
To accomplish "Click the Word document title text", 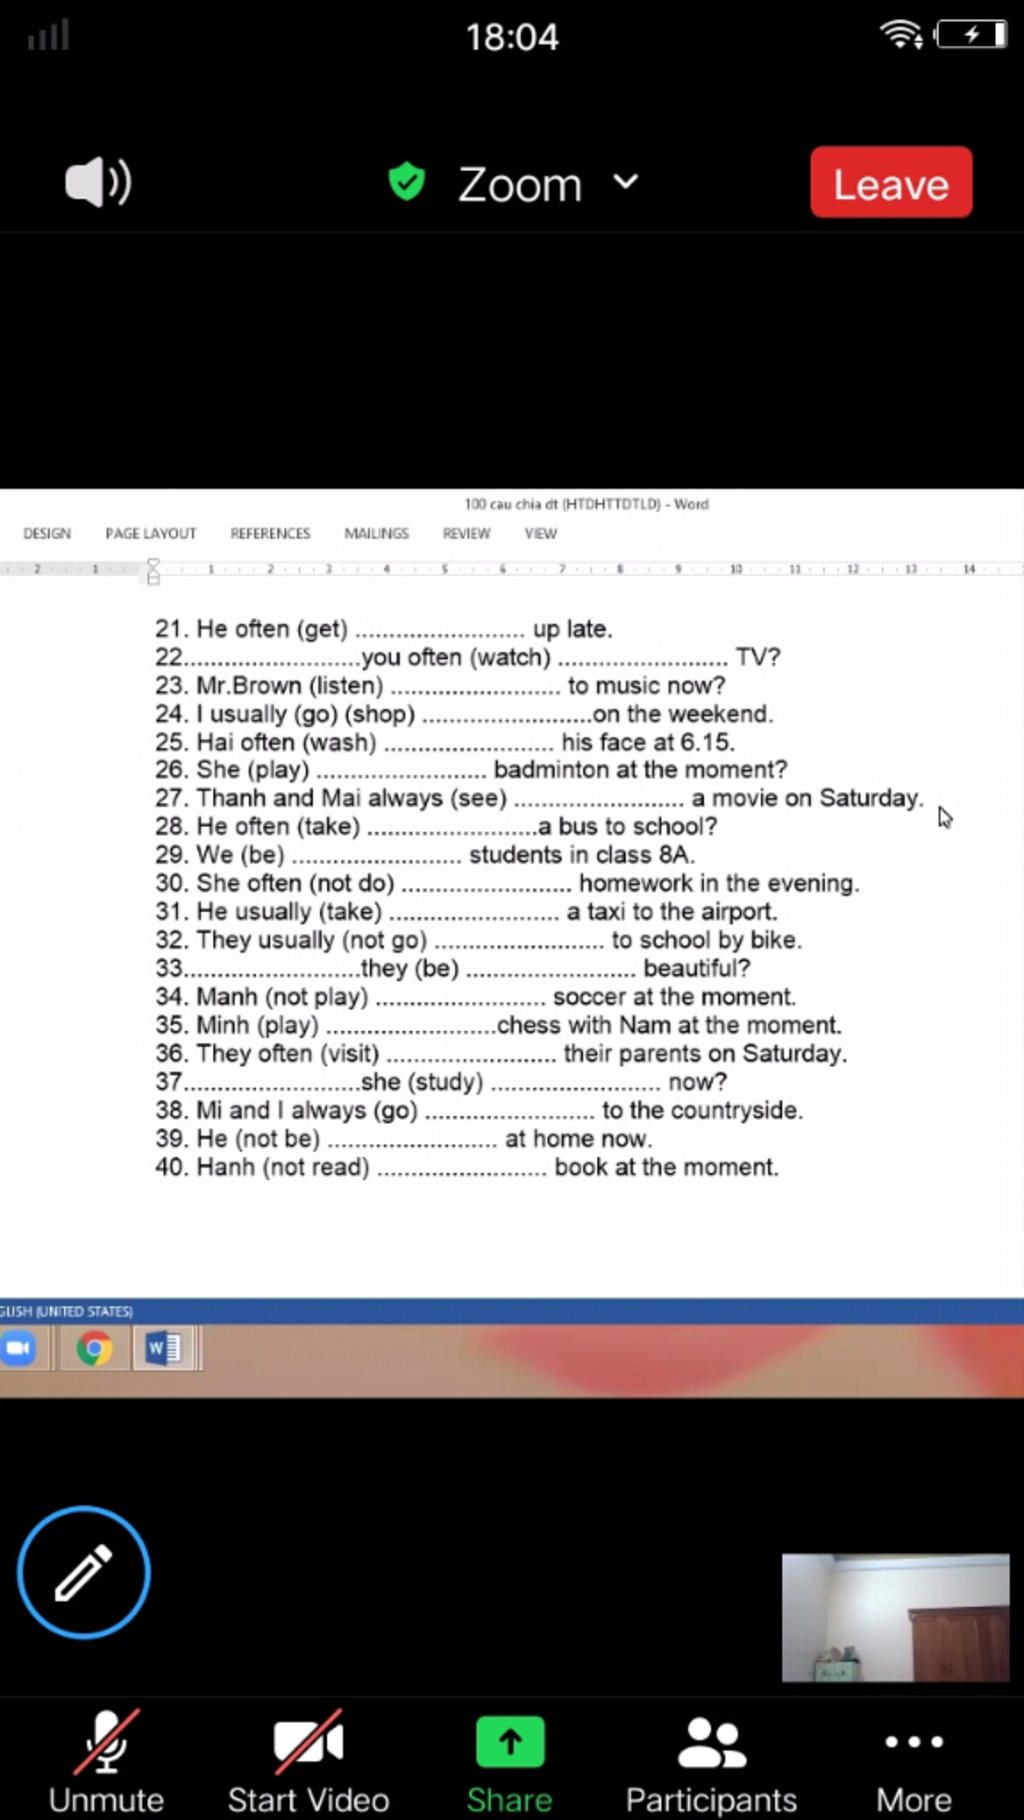I will coord(586,504).
